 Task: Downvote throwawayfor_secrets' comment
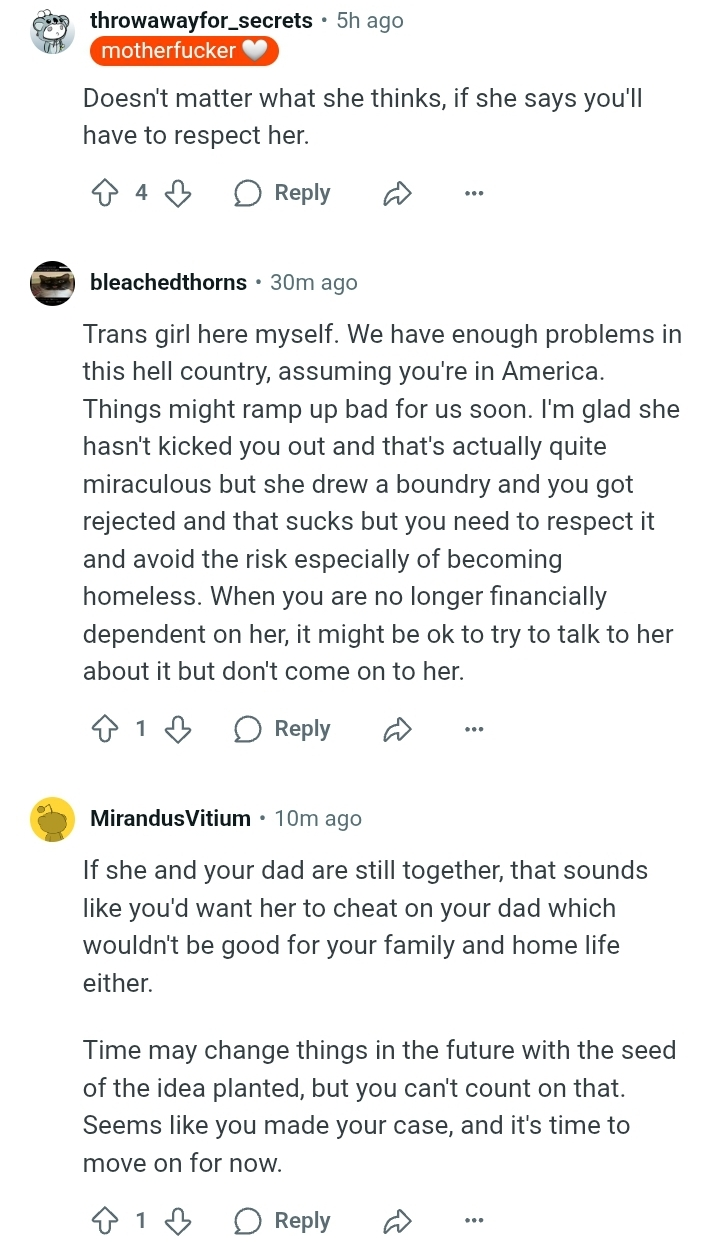(177, 193)
